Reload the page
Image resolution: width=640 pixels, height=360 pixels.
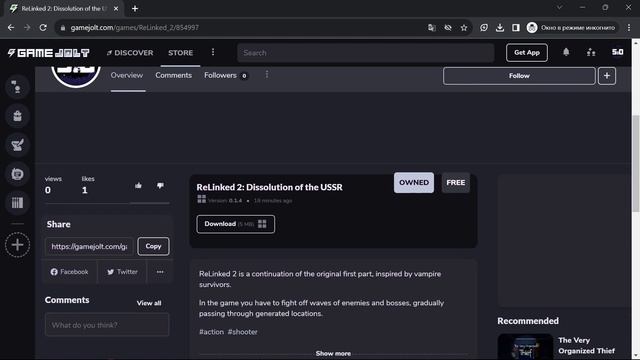tap(43, 27)
